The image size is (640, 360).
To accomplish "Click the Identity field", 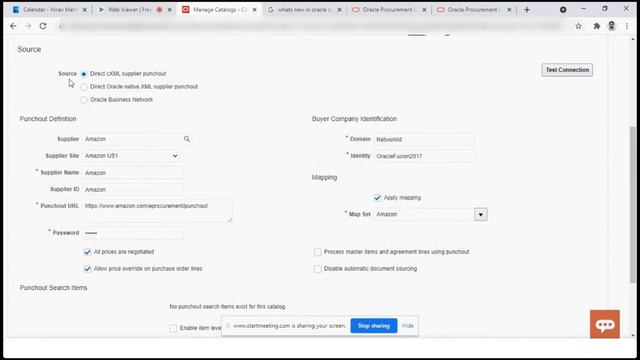I will point(424,156).
